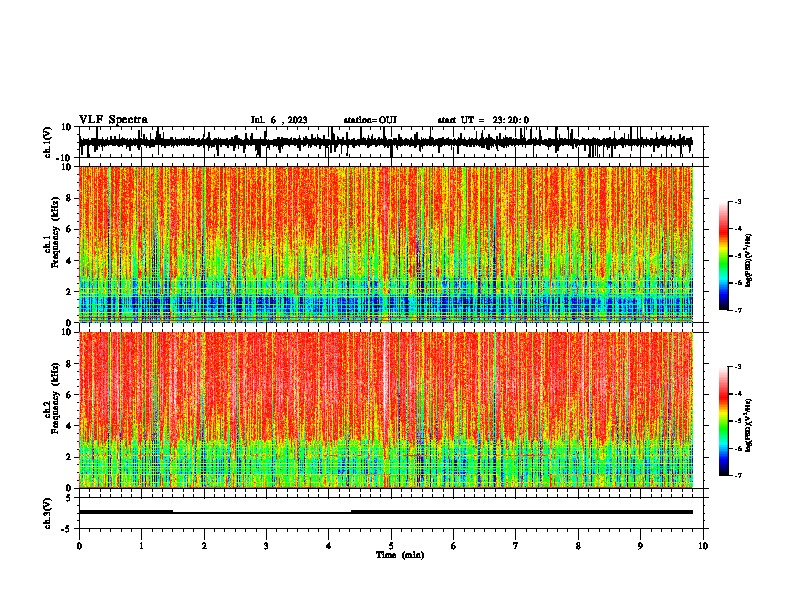Click the ch.1 voltage waveform trace panel
The height and width of the screenshot is (612, 792).
point(391,142)
